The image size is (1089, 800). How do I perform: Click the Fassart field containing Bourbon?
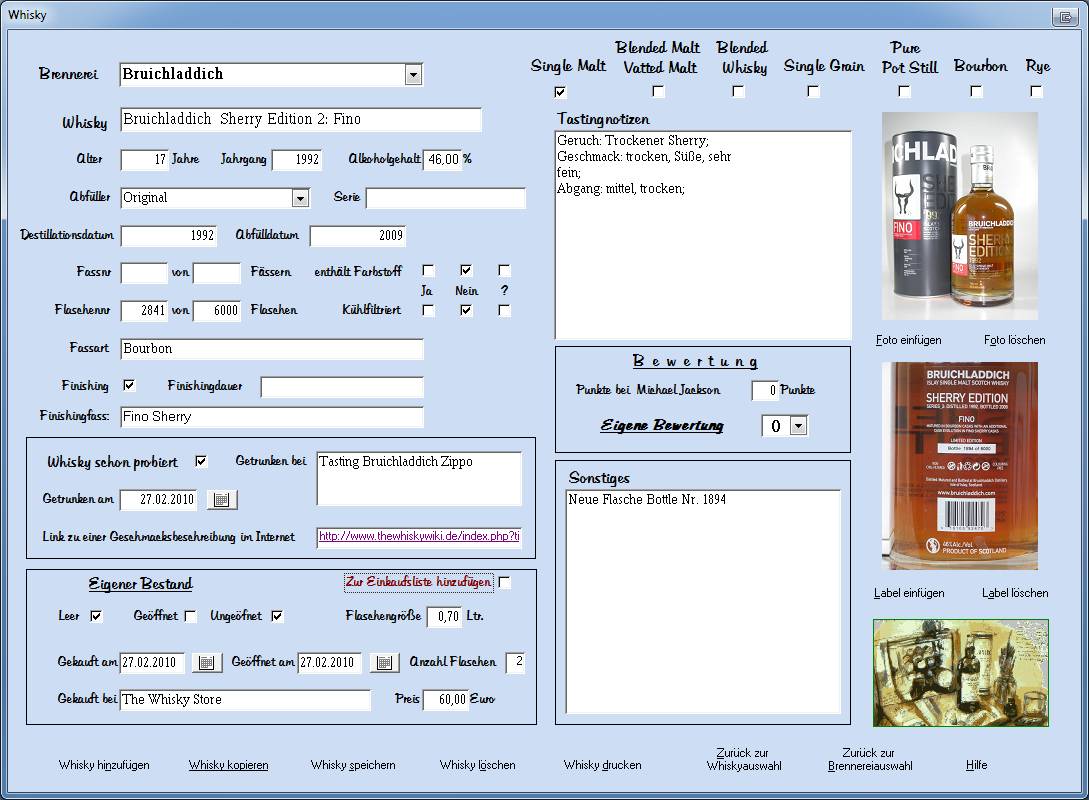(272, 349)
